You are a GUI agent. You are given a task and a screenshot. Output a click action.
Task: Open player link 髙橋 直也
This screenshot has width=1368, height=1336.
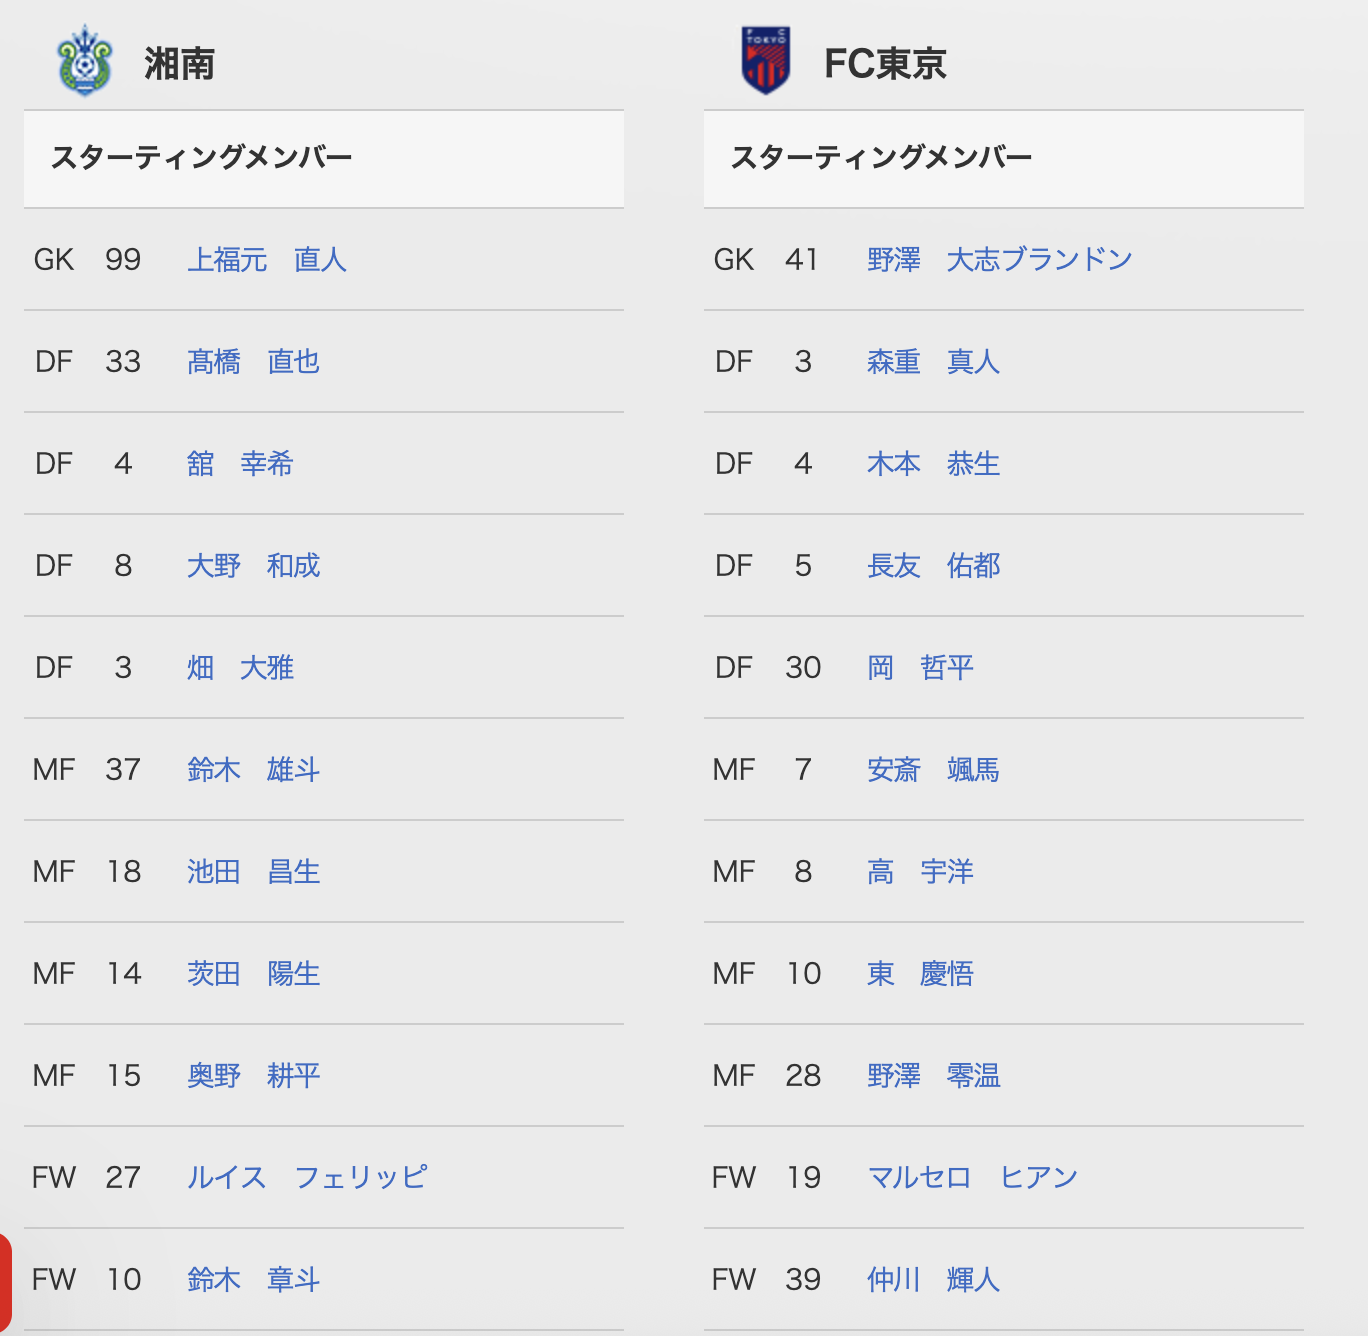pos(254,362)
